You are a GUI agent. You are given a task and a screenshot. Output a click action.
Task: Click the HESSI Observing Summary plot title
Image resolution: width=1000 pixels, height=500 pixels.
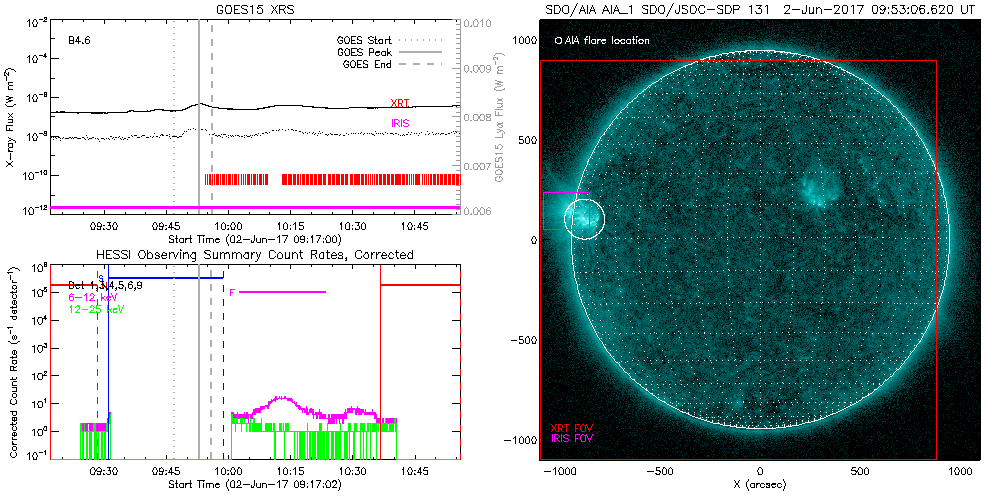pos(234,255)
